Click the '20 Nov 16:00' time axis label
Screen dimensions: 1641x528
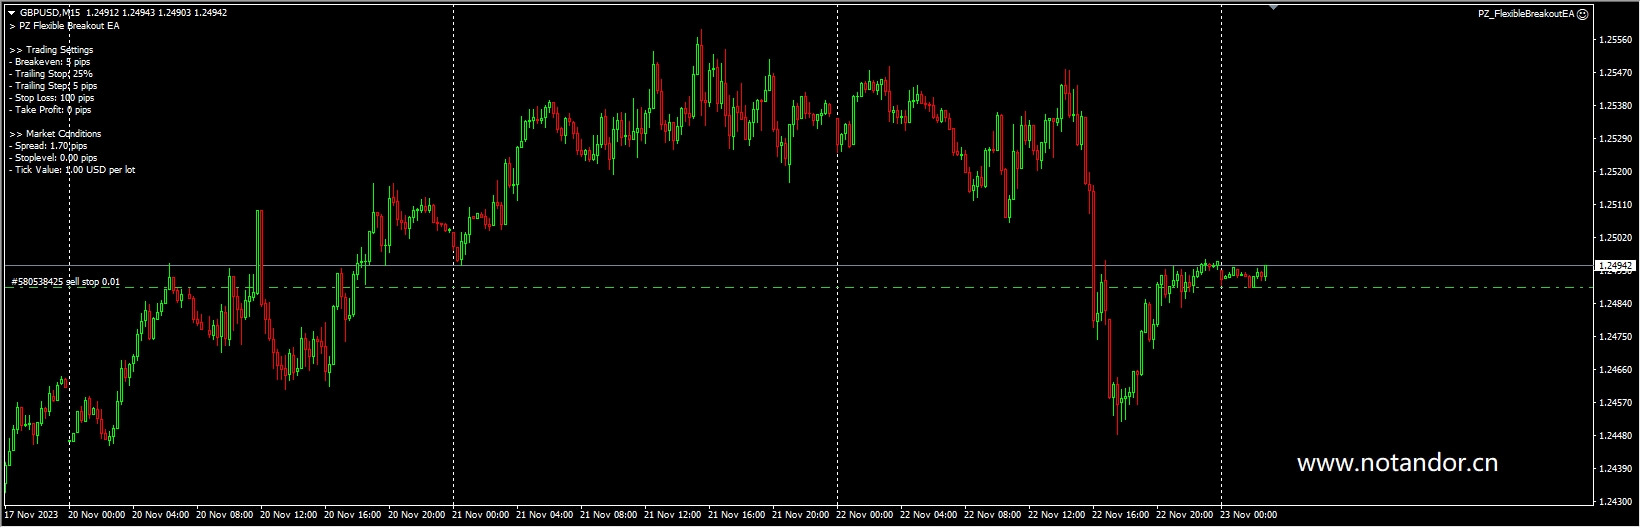pyautogui.click(x=353, y=516)
